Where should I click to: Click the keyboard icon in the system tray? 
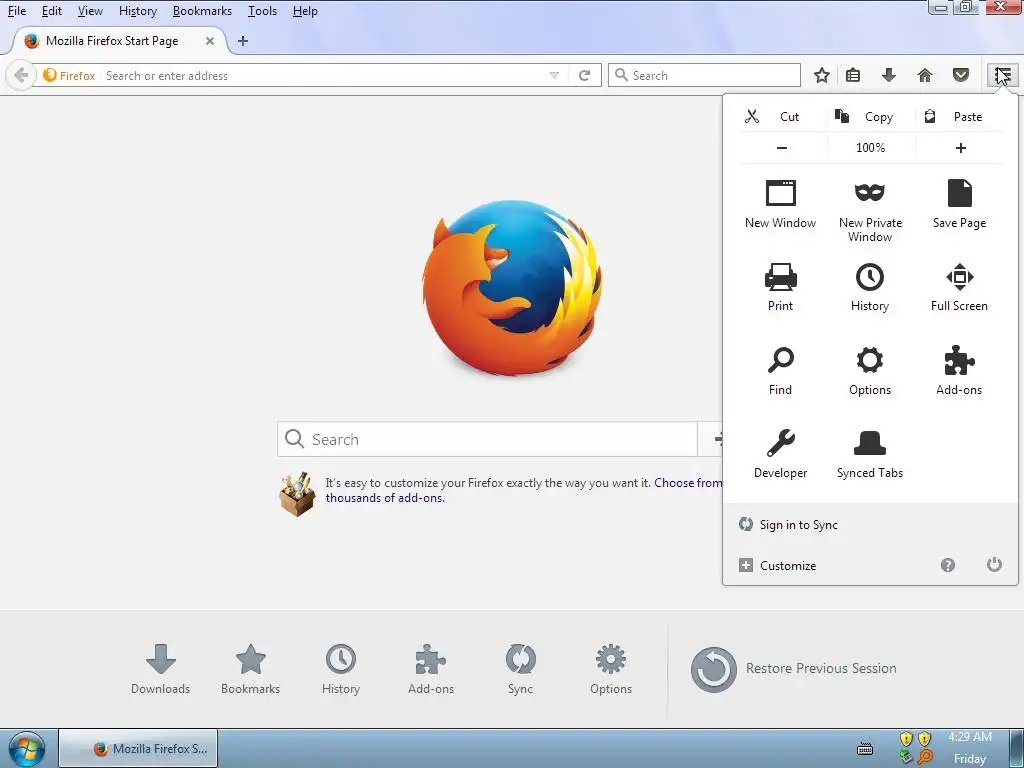(x=865, y=749)
